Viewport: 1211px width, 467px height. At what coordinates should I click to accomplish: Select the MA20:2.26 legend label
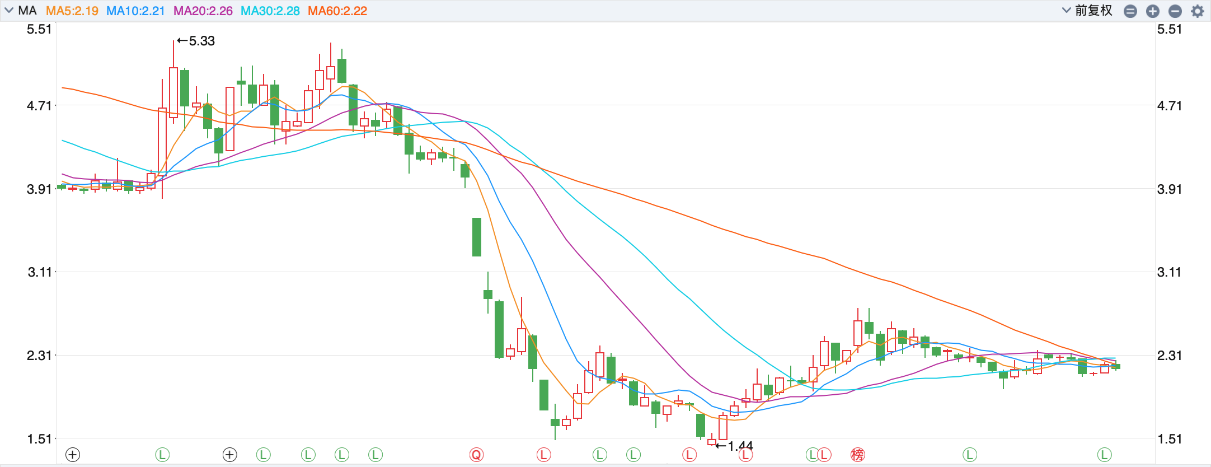[204, 10]
